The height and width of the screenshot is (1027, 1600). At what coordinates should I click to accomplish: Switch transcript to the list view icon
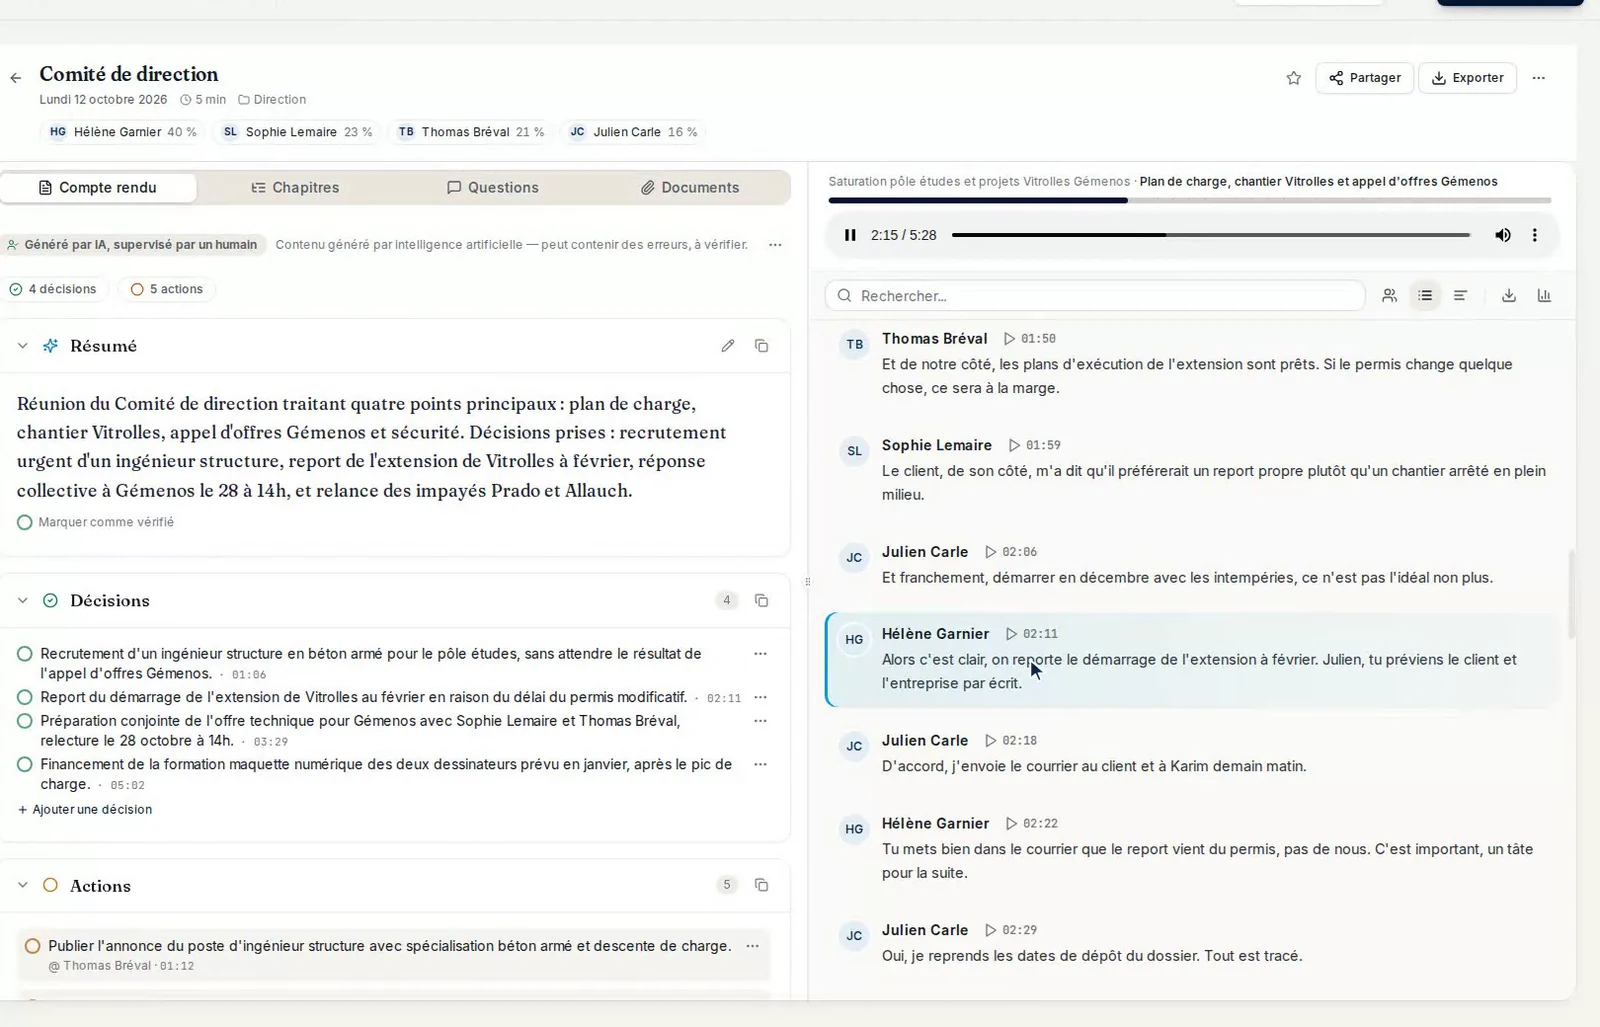pyautogui.click(x=1425, y=296)
